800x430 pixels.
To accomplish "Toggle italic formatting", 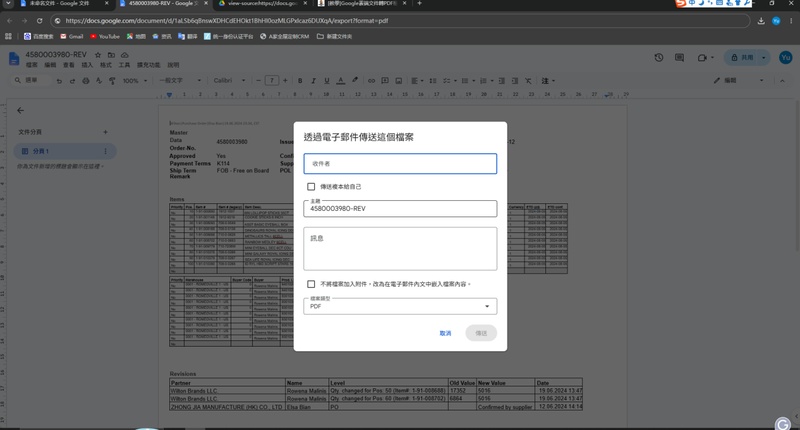I will (313, 81).
